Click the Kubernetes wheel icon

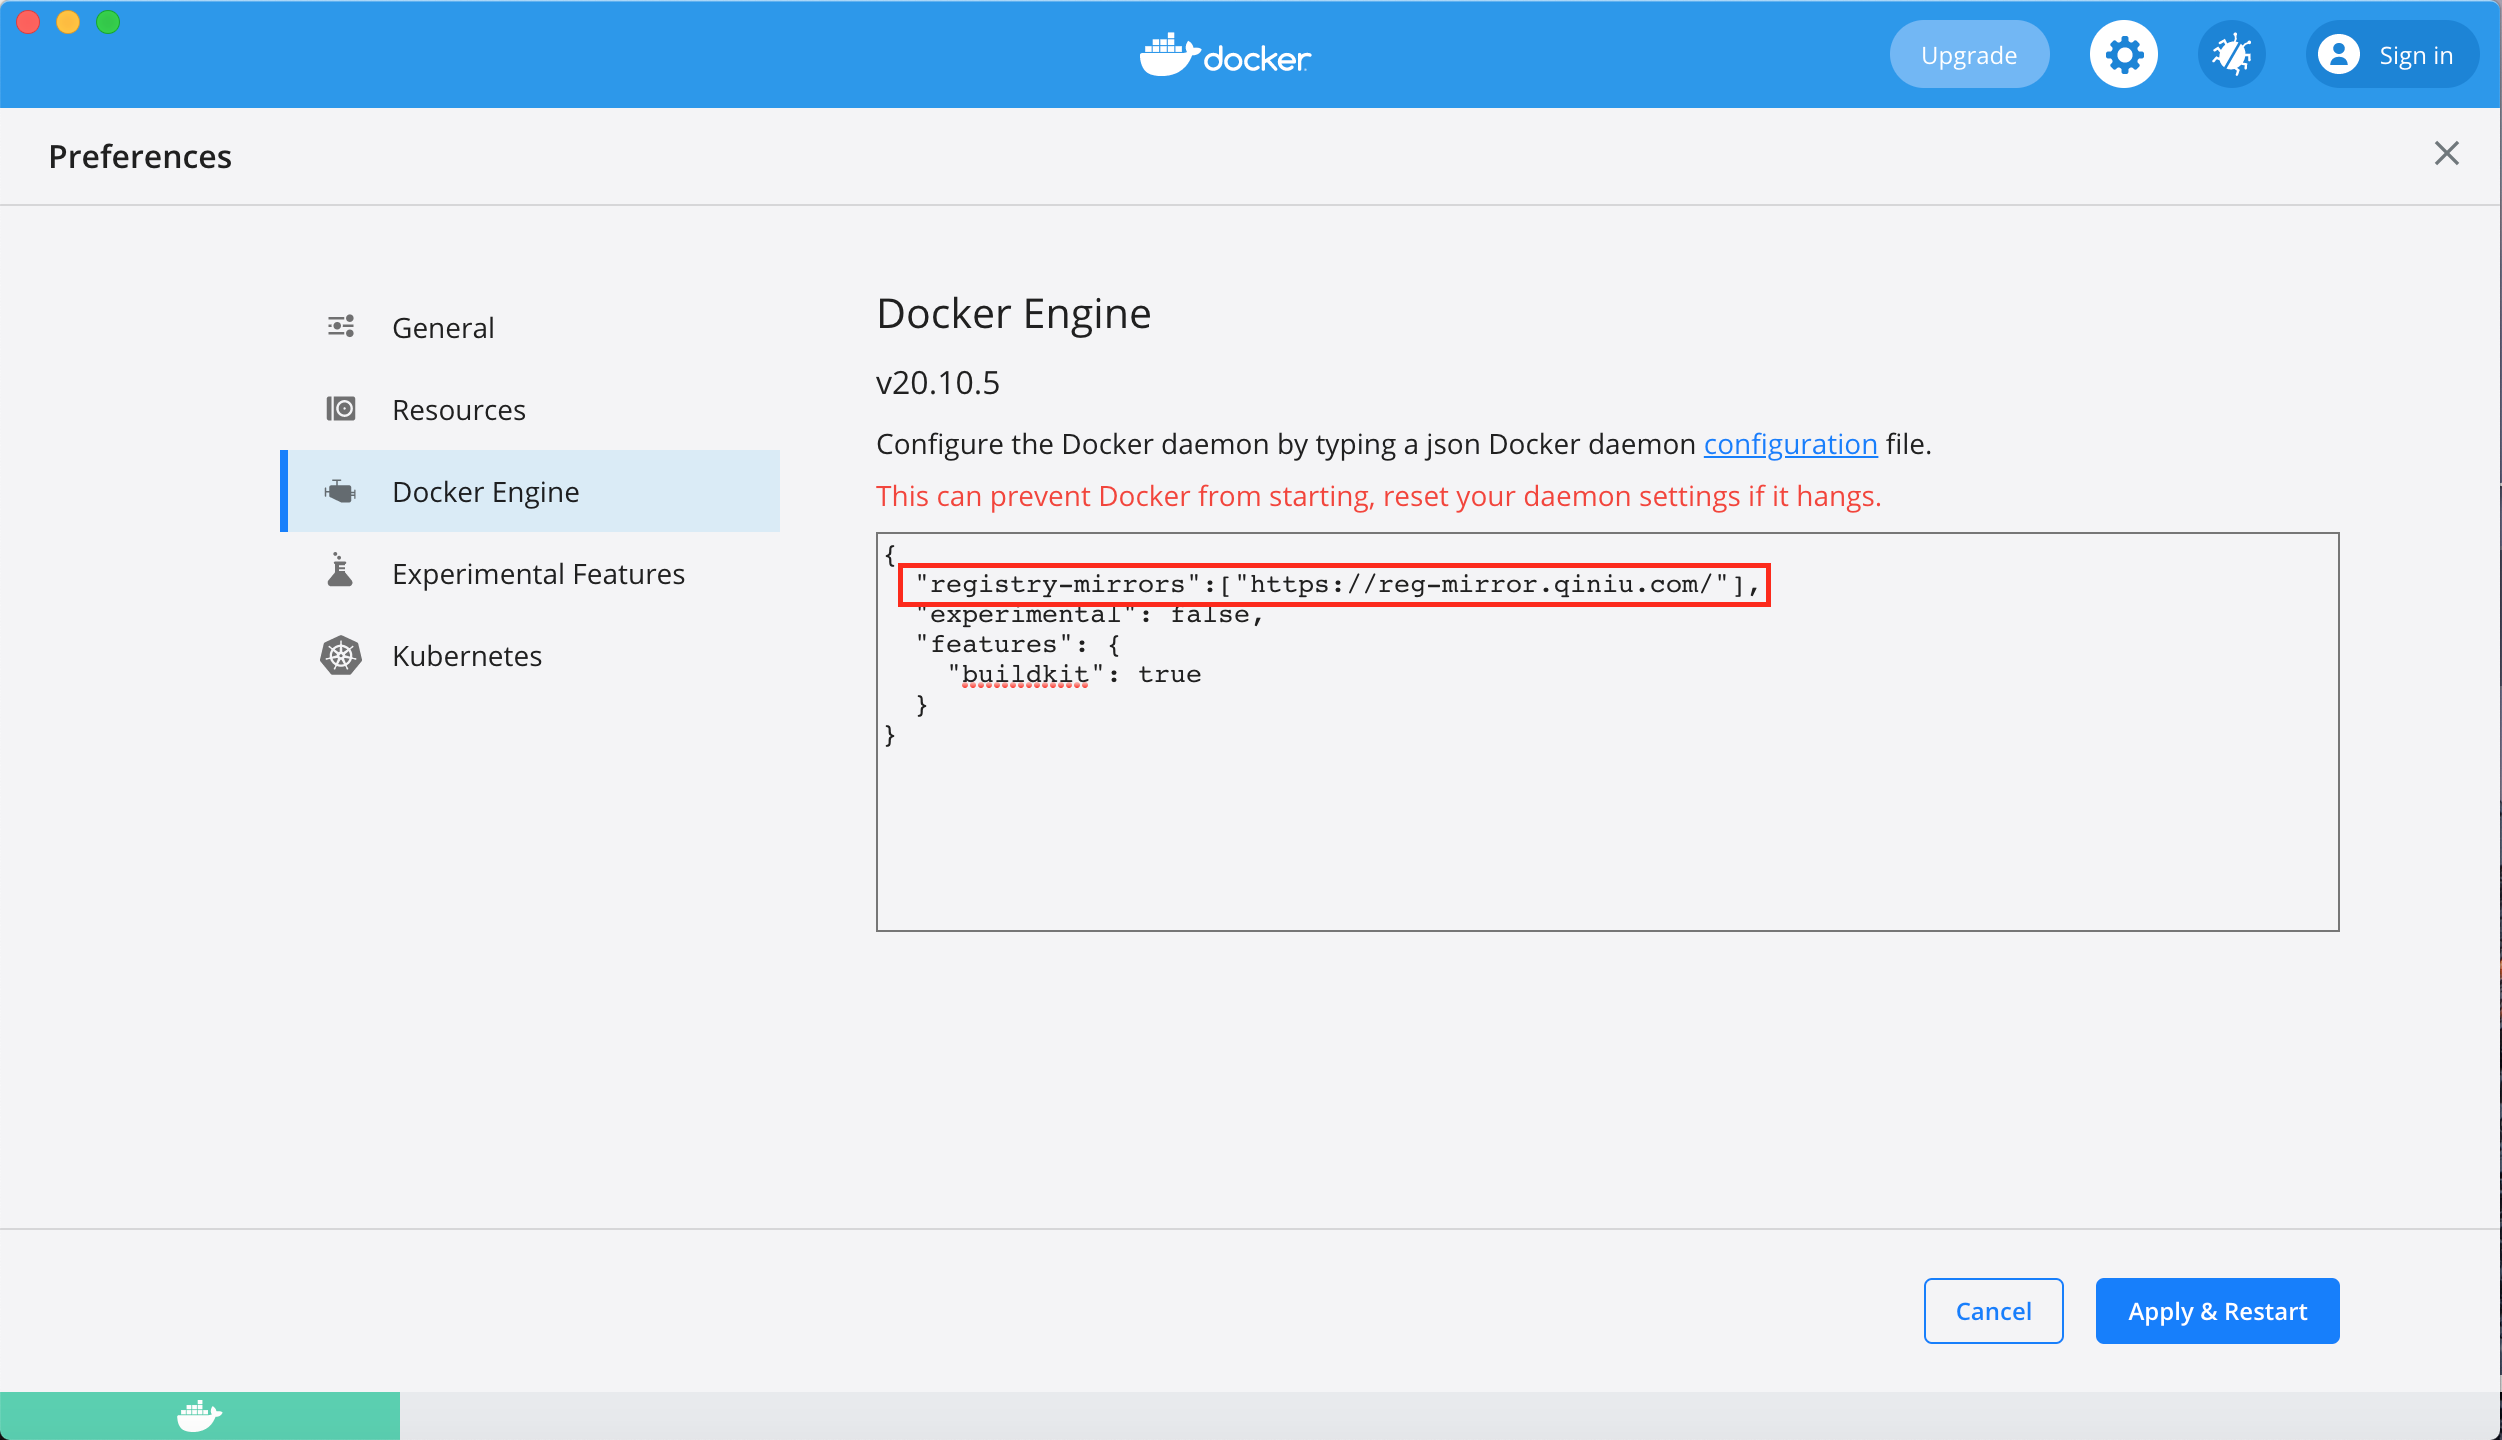tap(341, 656)
